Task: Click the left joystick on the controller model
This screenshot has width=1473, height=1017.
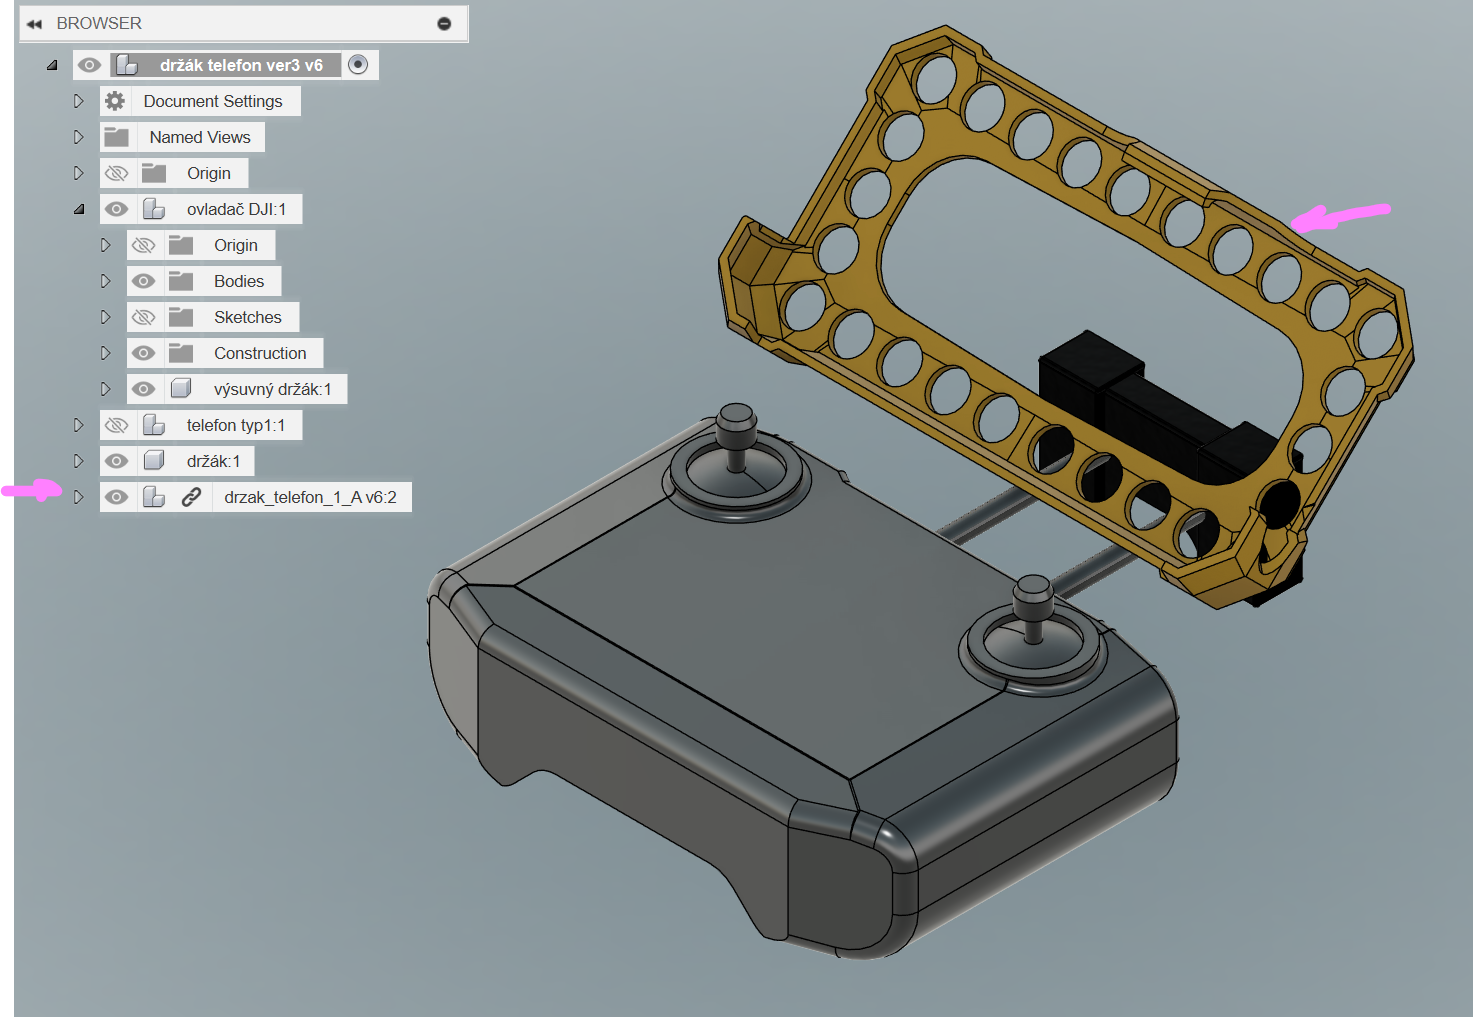Action: [x=736, y=440]
